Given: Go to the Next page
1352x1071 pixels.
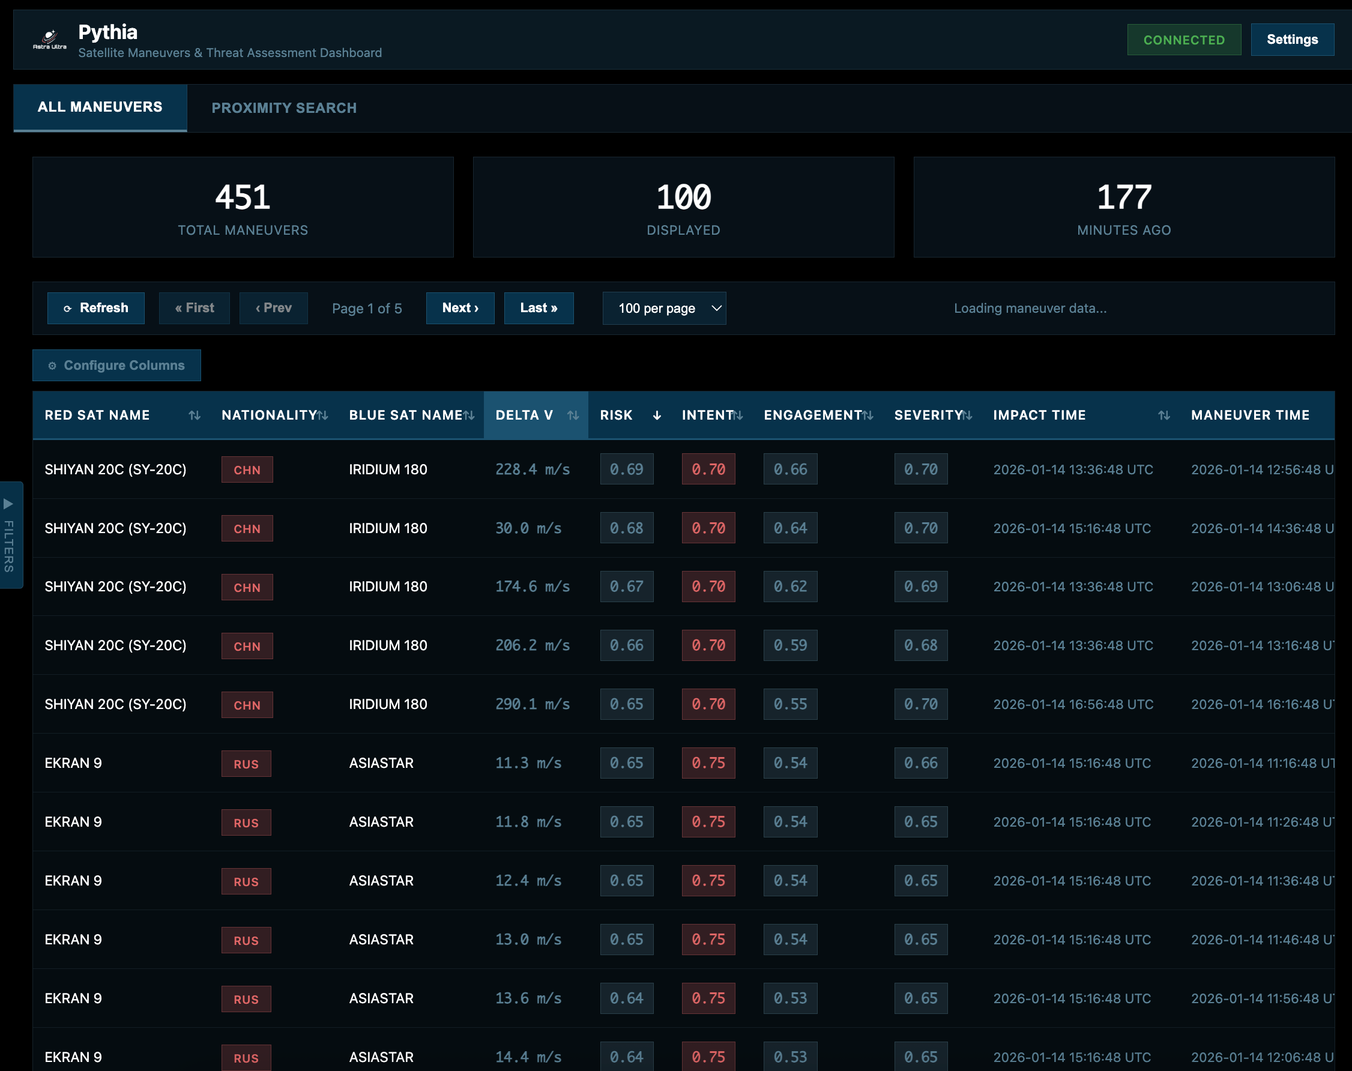Looking at the screenshot, I should pyautogui.click(x=460, y=308).
